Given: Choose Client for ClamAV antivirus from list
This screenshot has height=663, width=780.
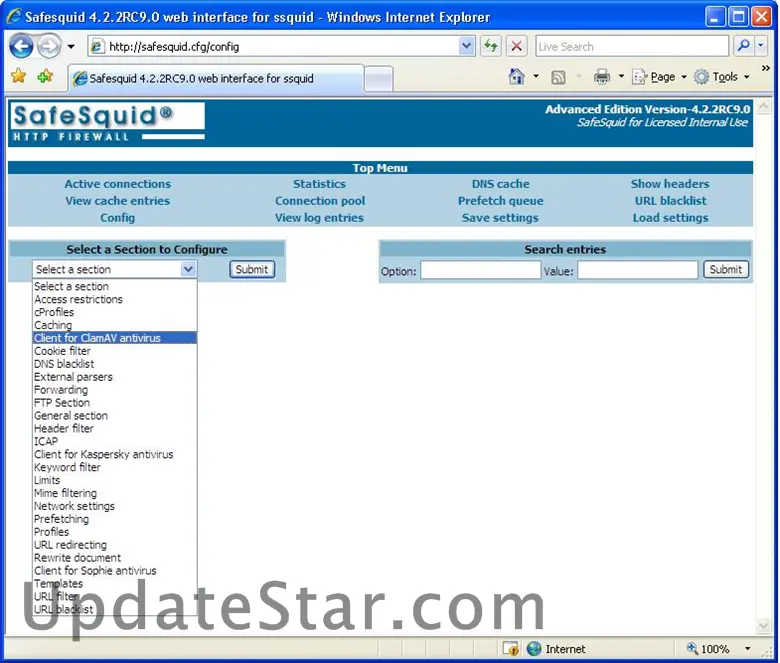Looking at the screenshot, I should [97, 338].
